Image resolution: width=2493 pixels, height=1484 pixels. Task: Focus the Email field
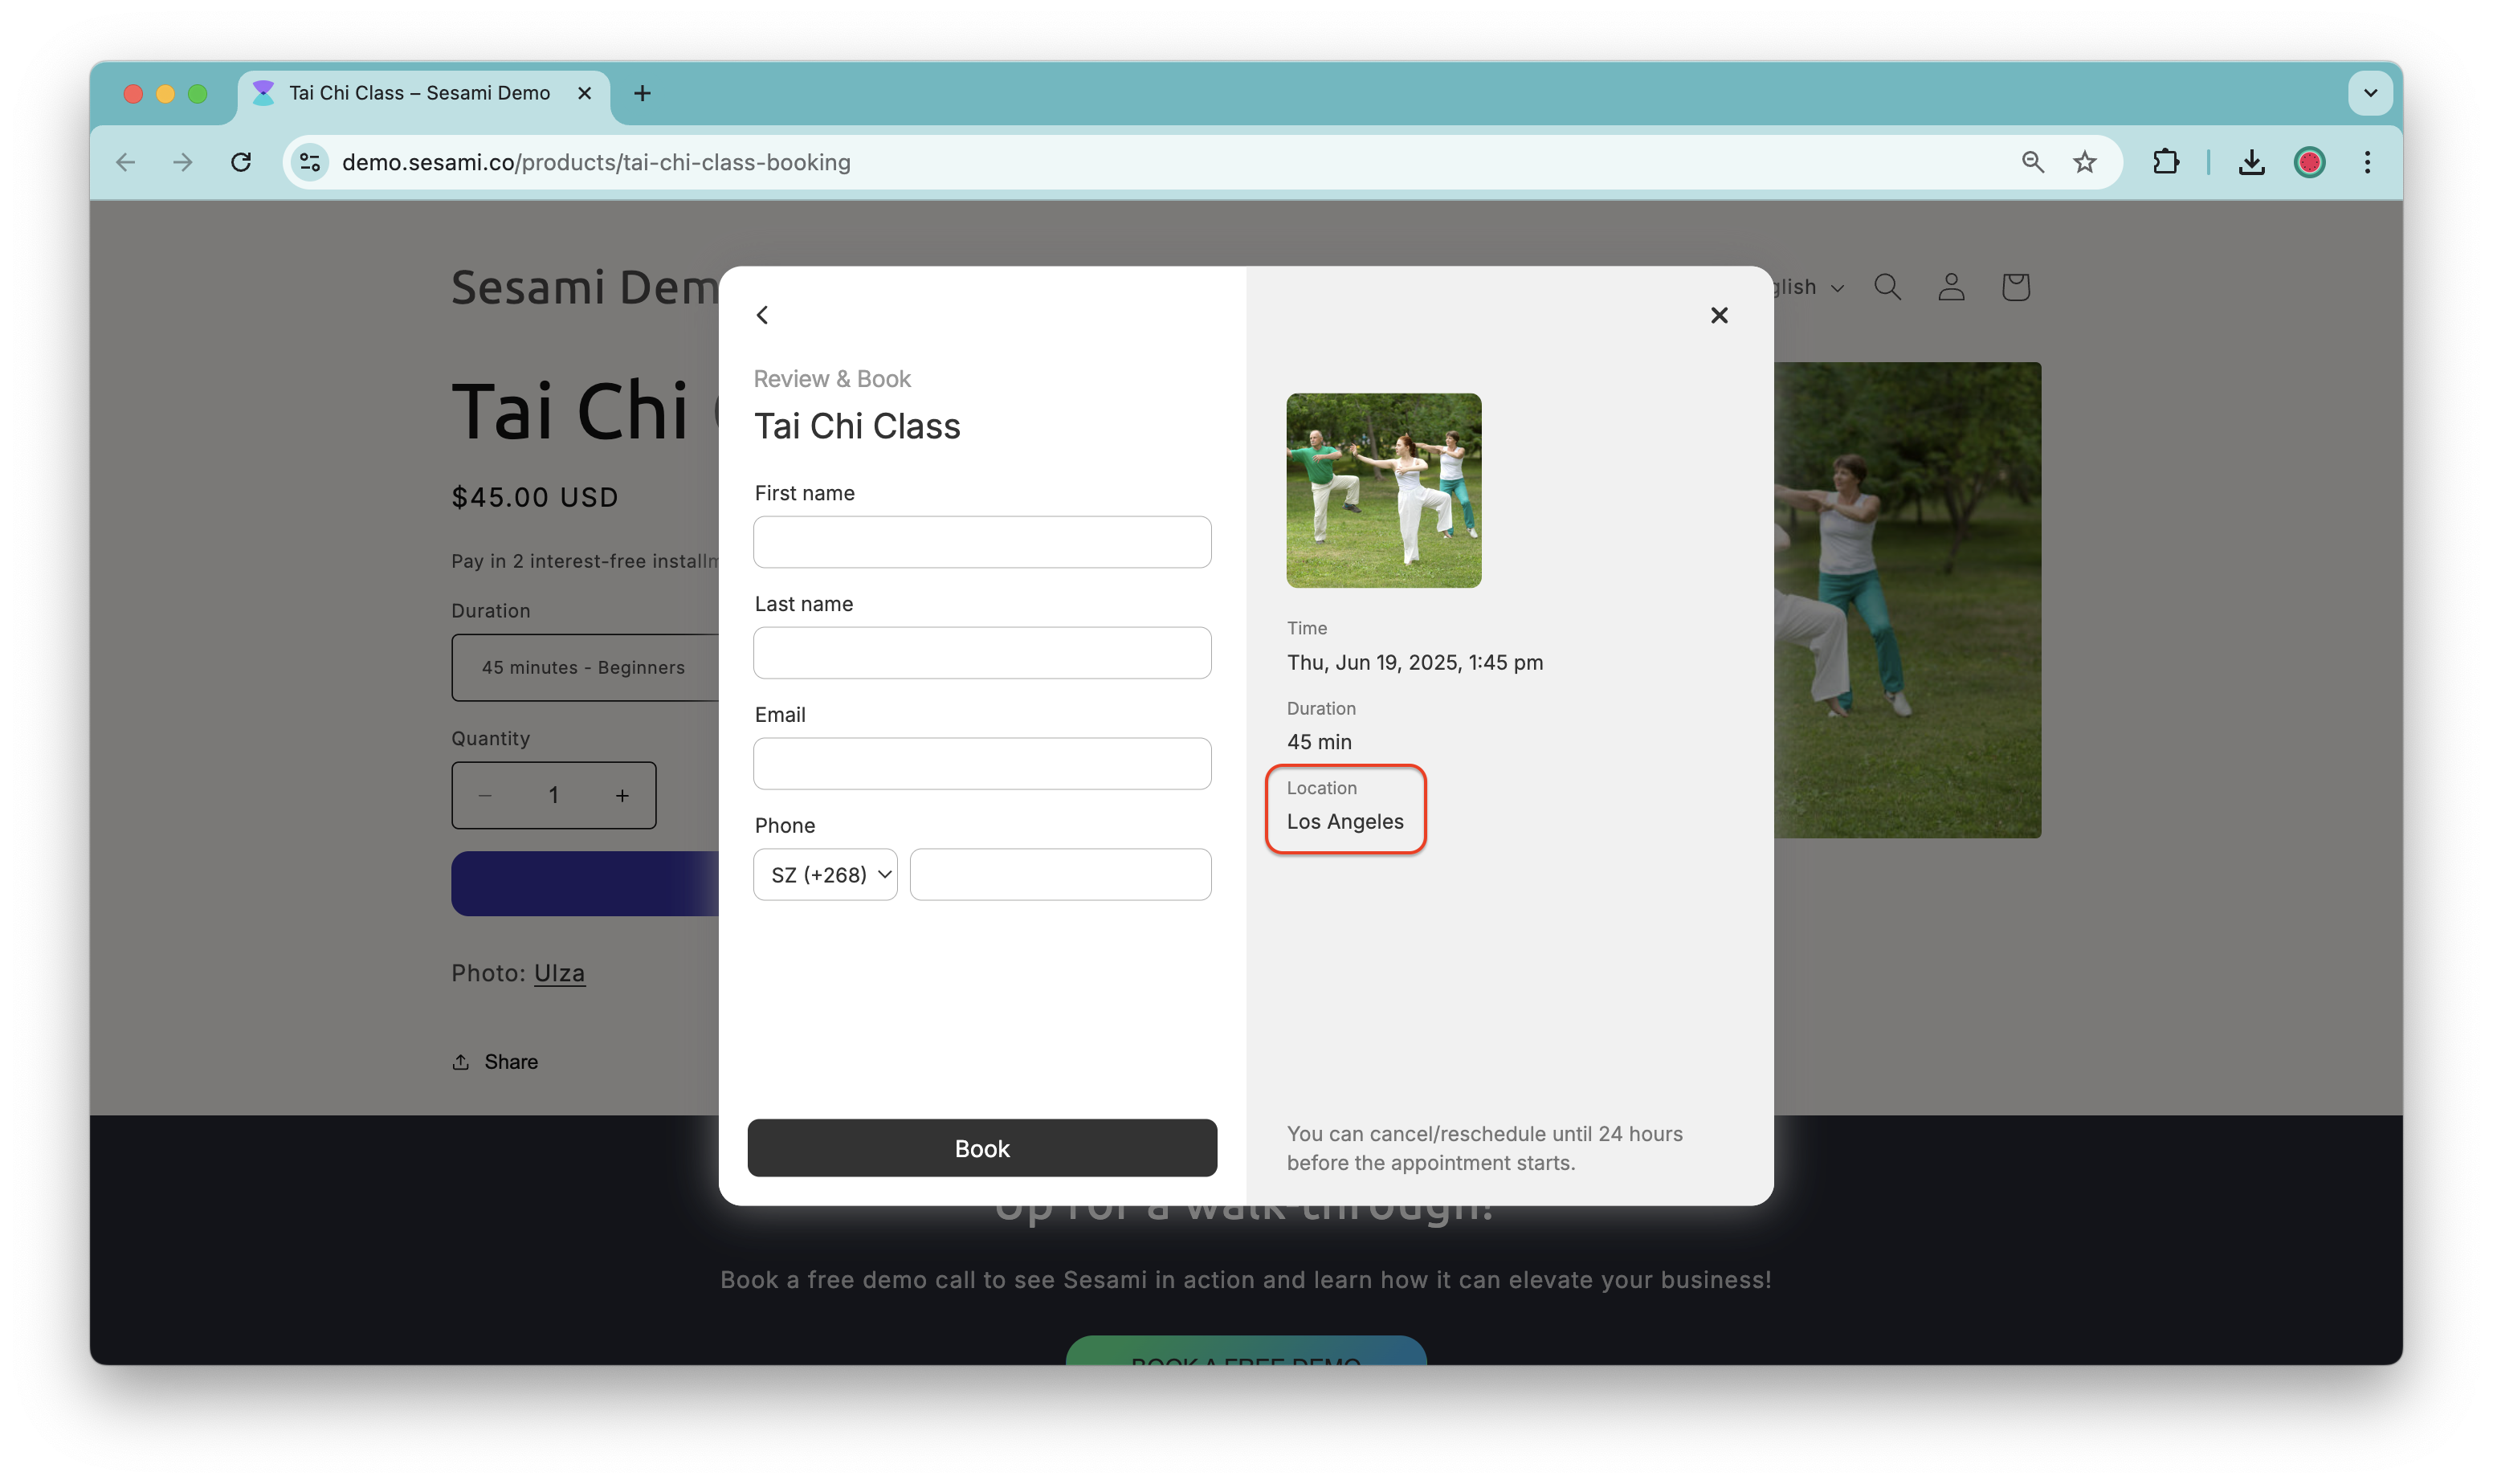click(x=982, y=764)
